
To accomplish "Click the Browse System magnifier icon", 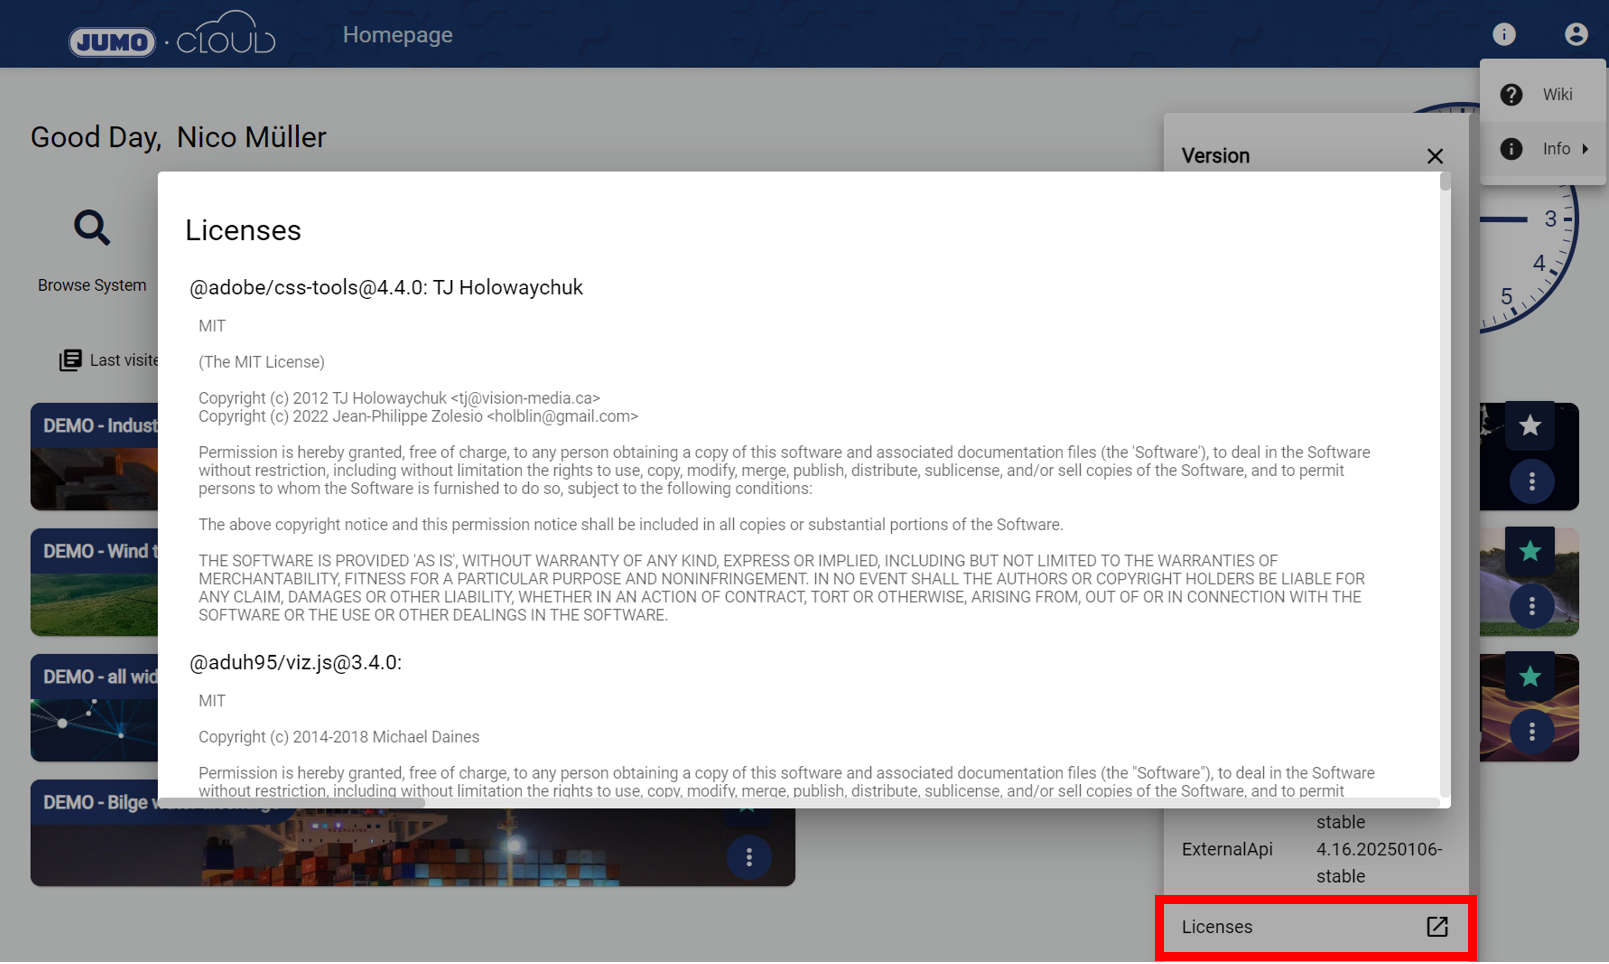I will pos(92,228).
